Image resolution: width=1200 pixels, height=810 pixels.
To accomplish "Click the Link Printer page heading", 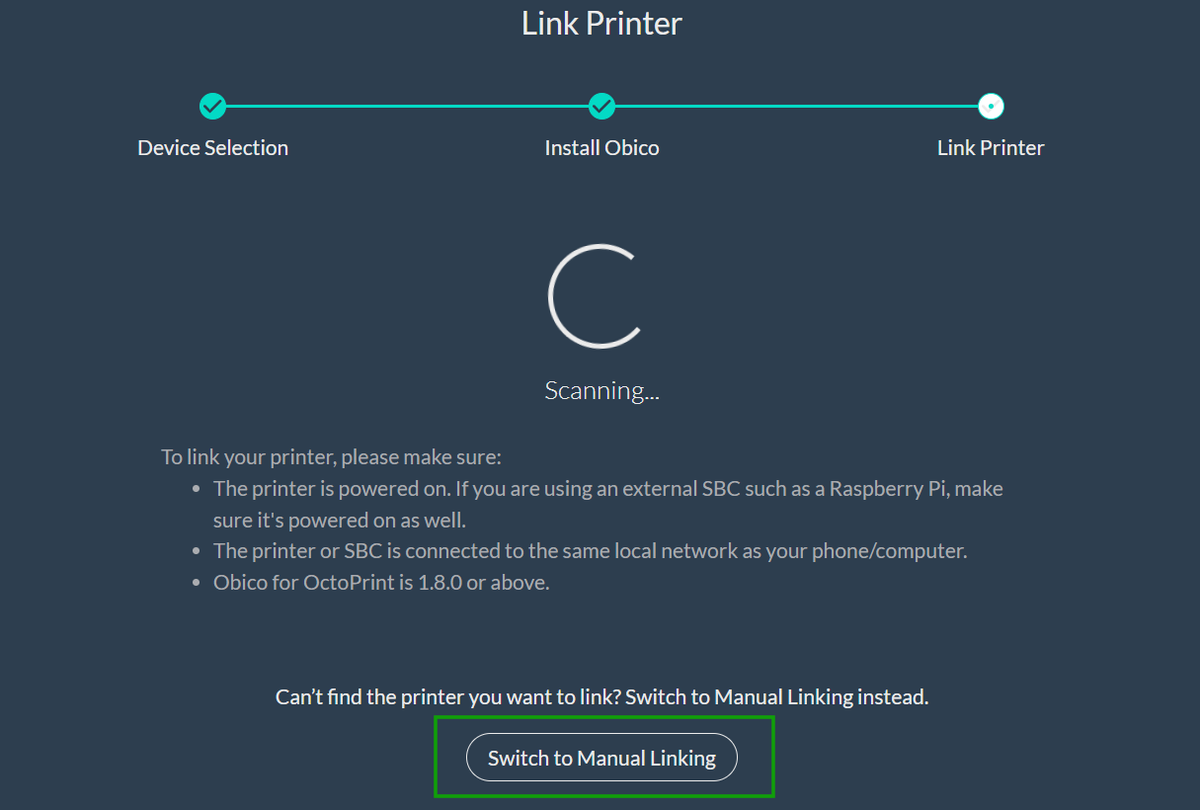I will pyautogui.click(x=602, y=23).
